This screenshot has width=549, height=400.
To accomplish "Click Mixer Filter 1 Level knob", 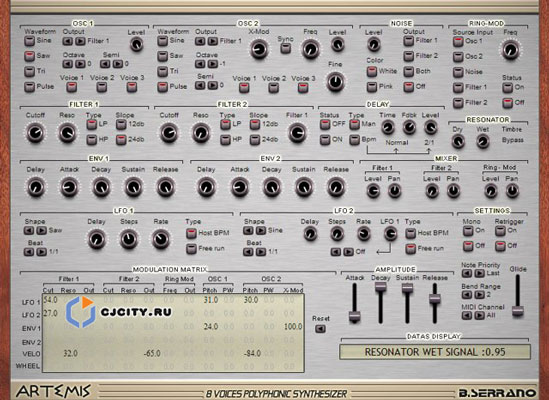I will (x=373, y=191).
